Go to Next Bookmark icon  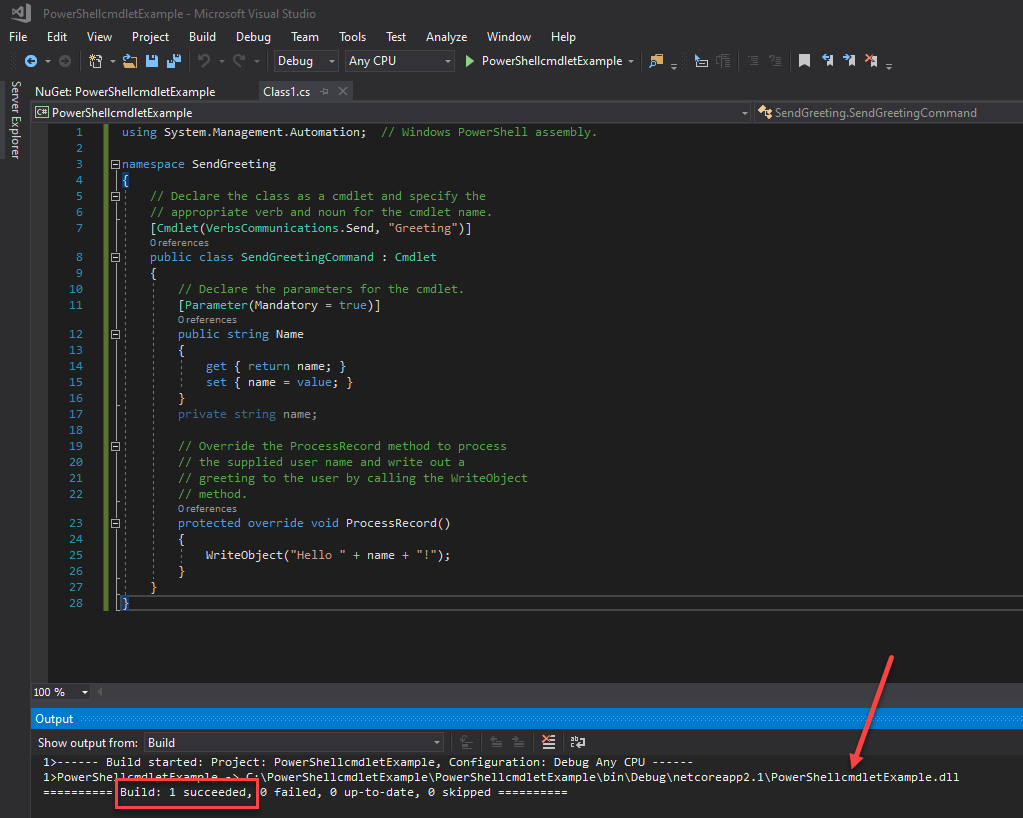[x=849, y=61]
